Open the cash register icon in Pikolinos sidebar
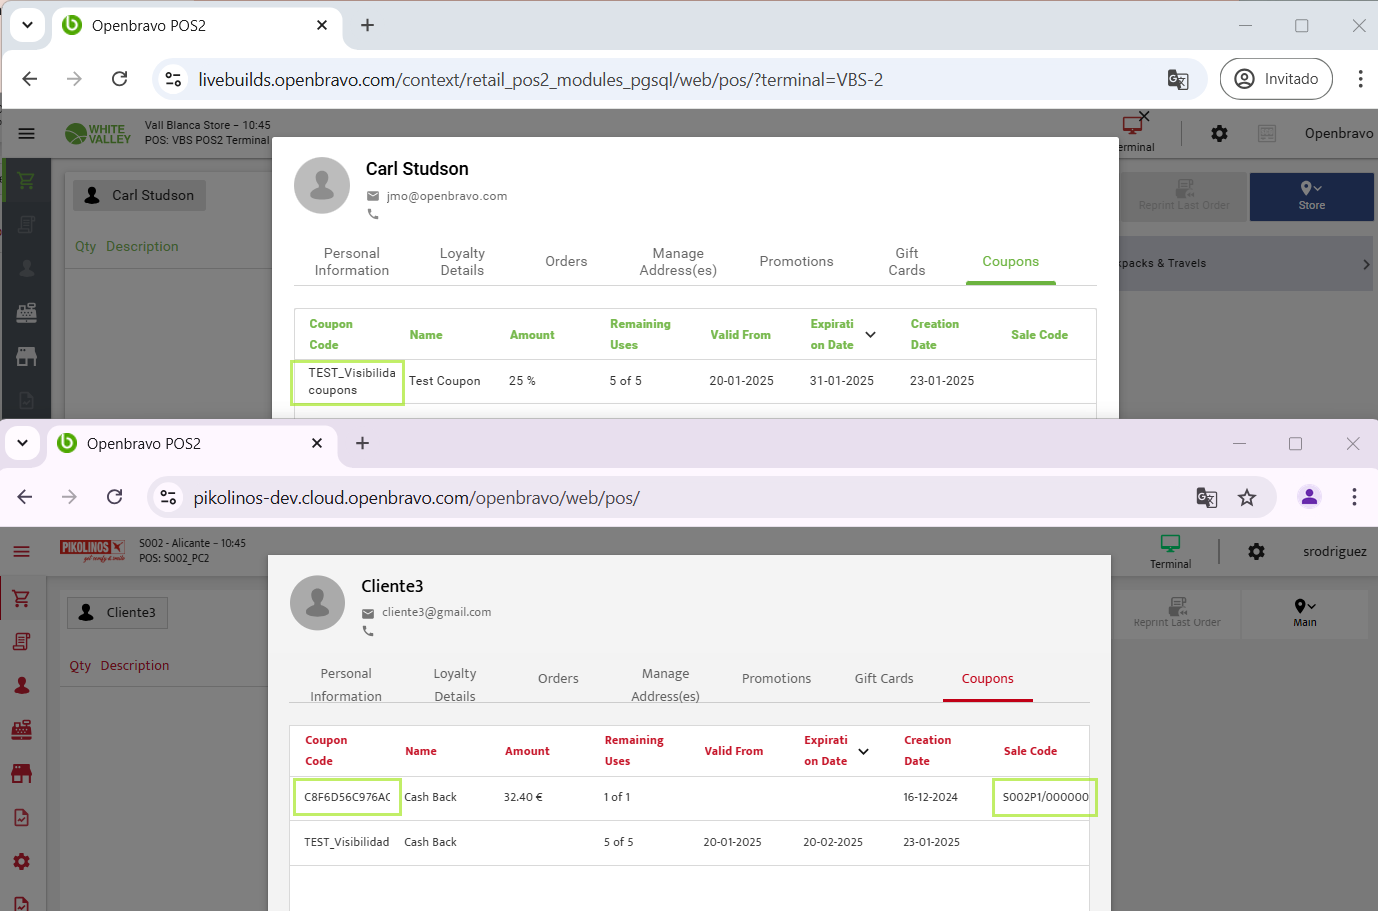This screenshot has width=1378, height=911. (21, 730)
